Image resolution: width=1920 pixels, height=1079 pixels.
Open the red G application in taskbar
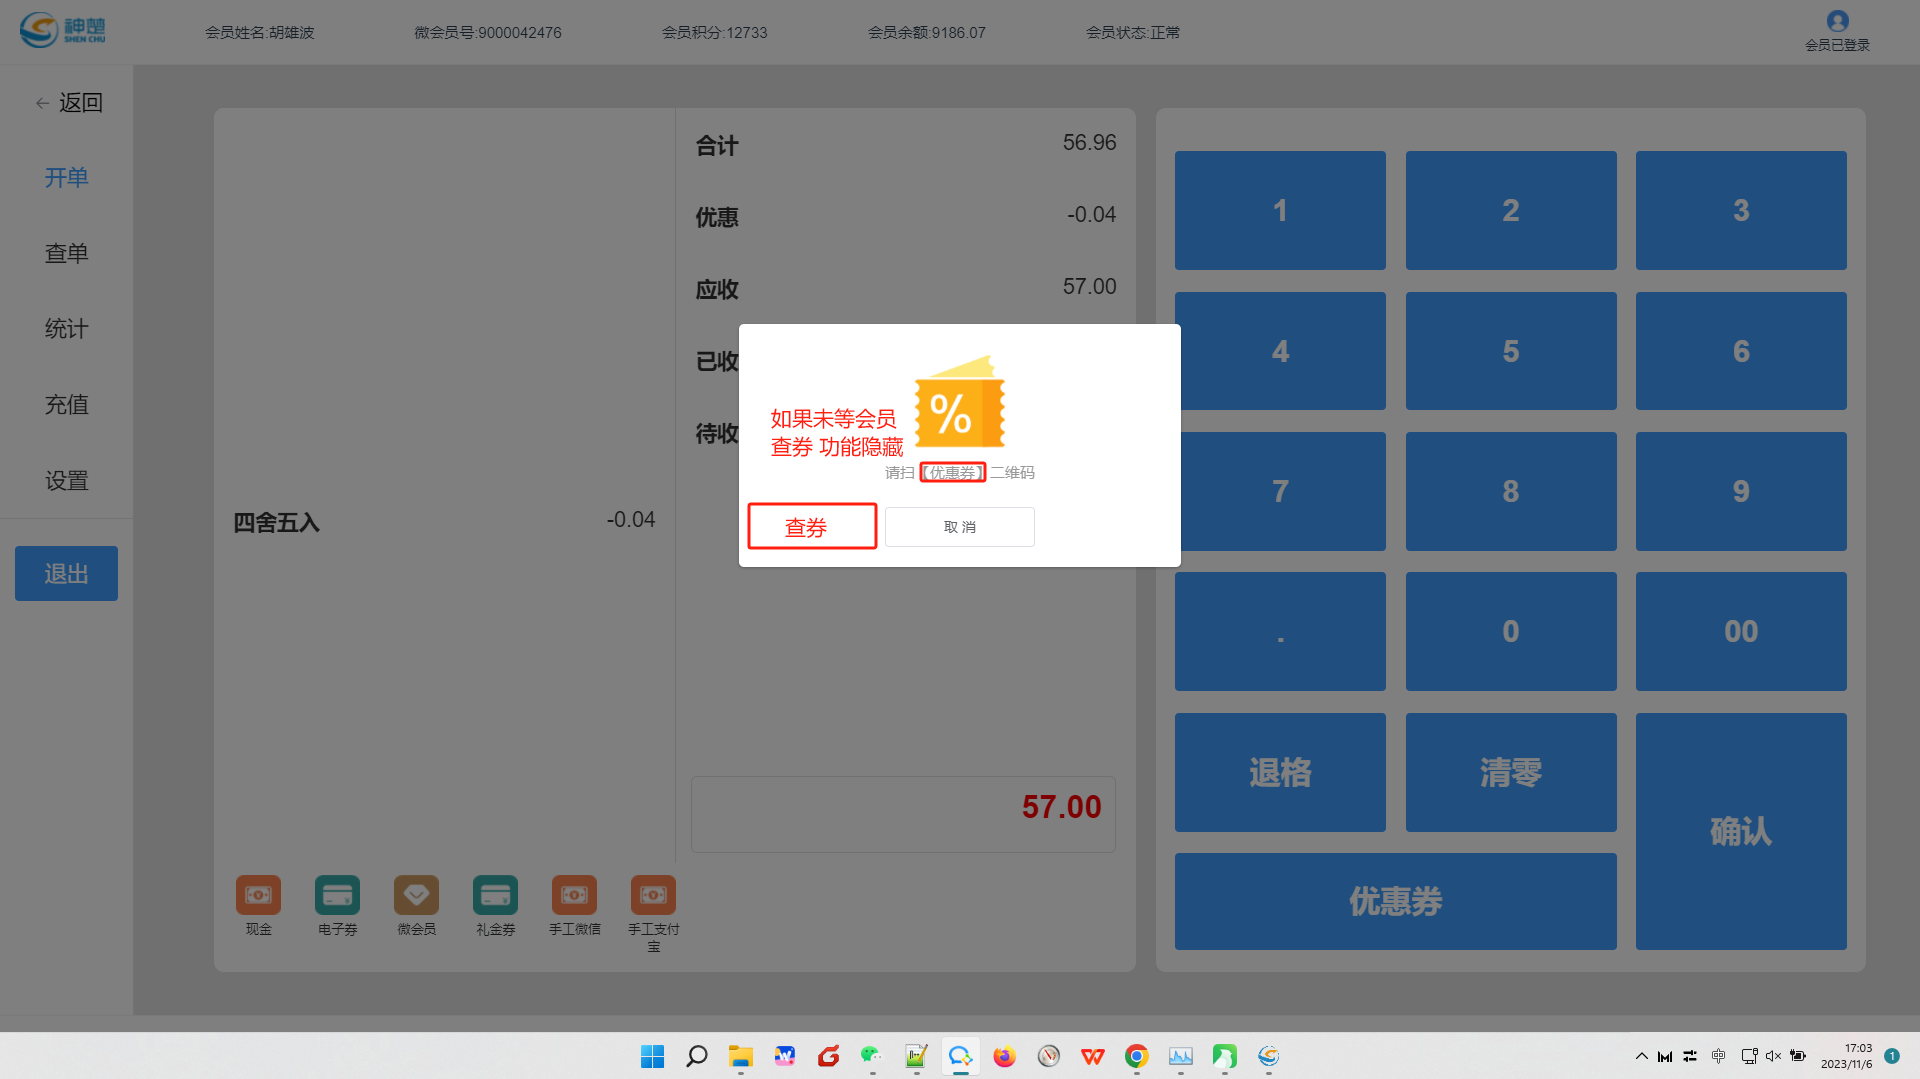(x=828, y=1056)
